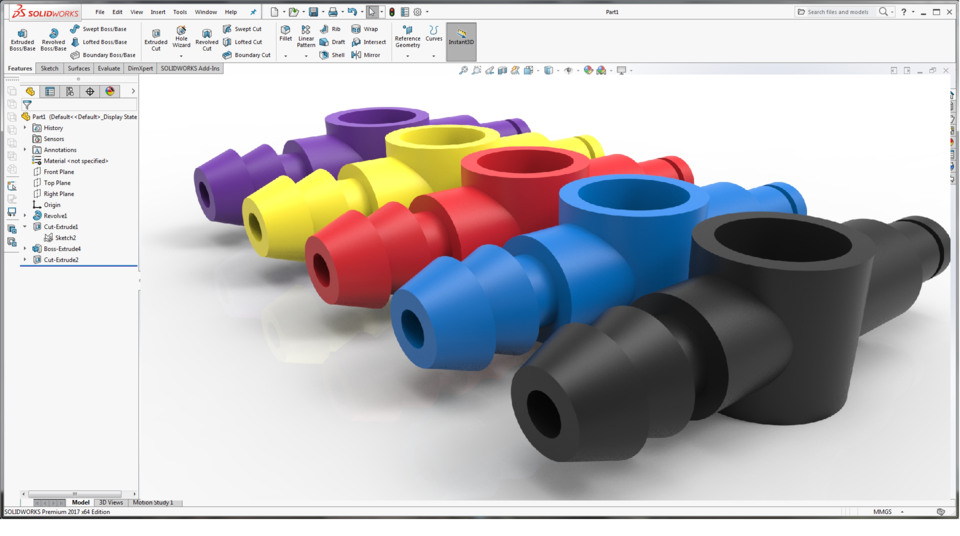This screenshot has width=960, height=536.
Task: Open the Tools menu
Action: point(180,12)
